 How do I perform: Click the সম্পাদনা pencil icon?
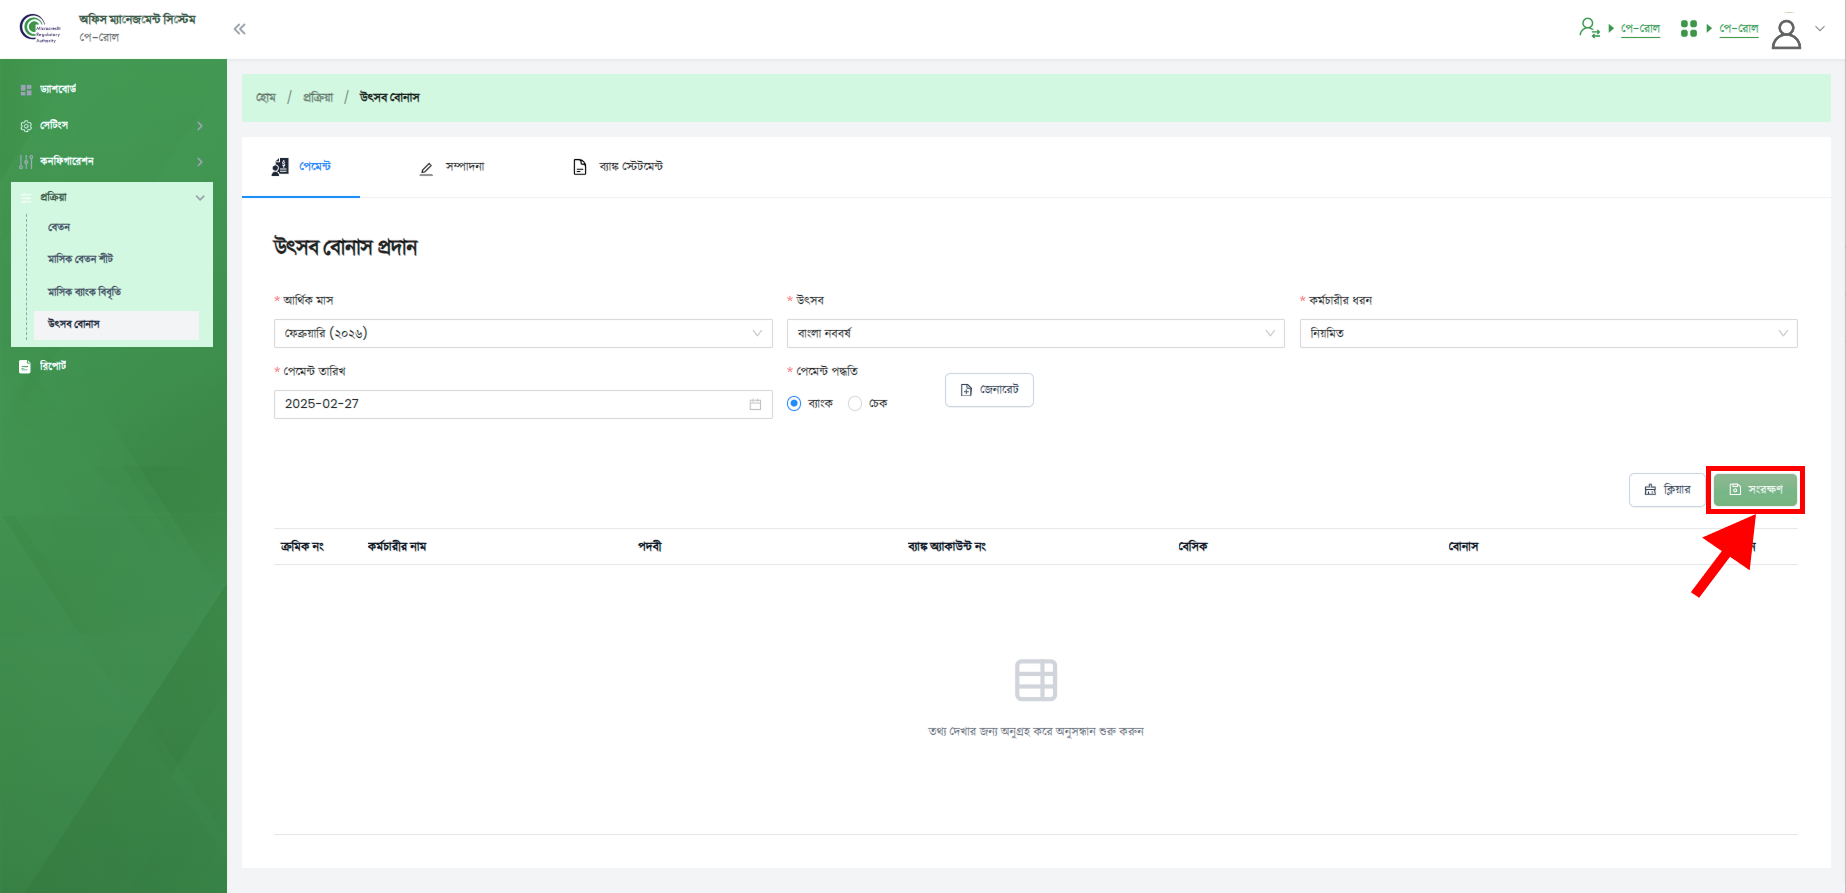[x=426, y=168]
